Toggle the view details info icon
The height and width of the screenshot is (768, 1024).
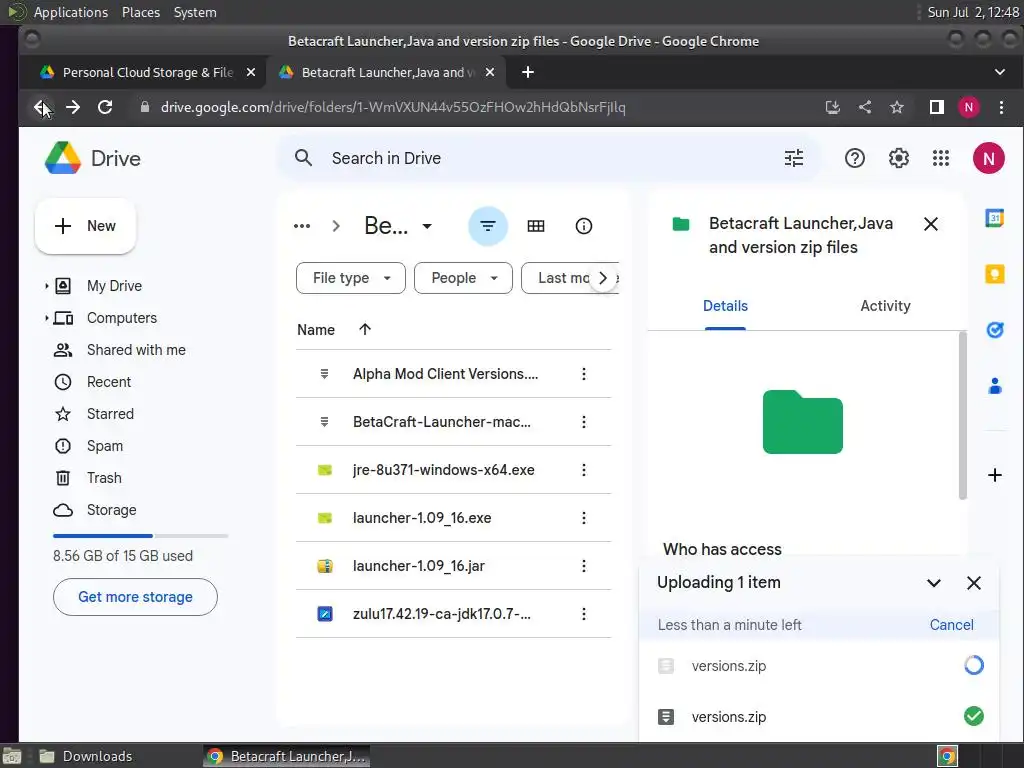[x=583, y=226]
